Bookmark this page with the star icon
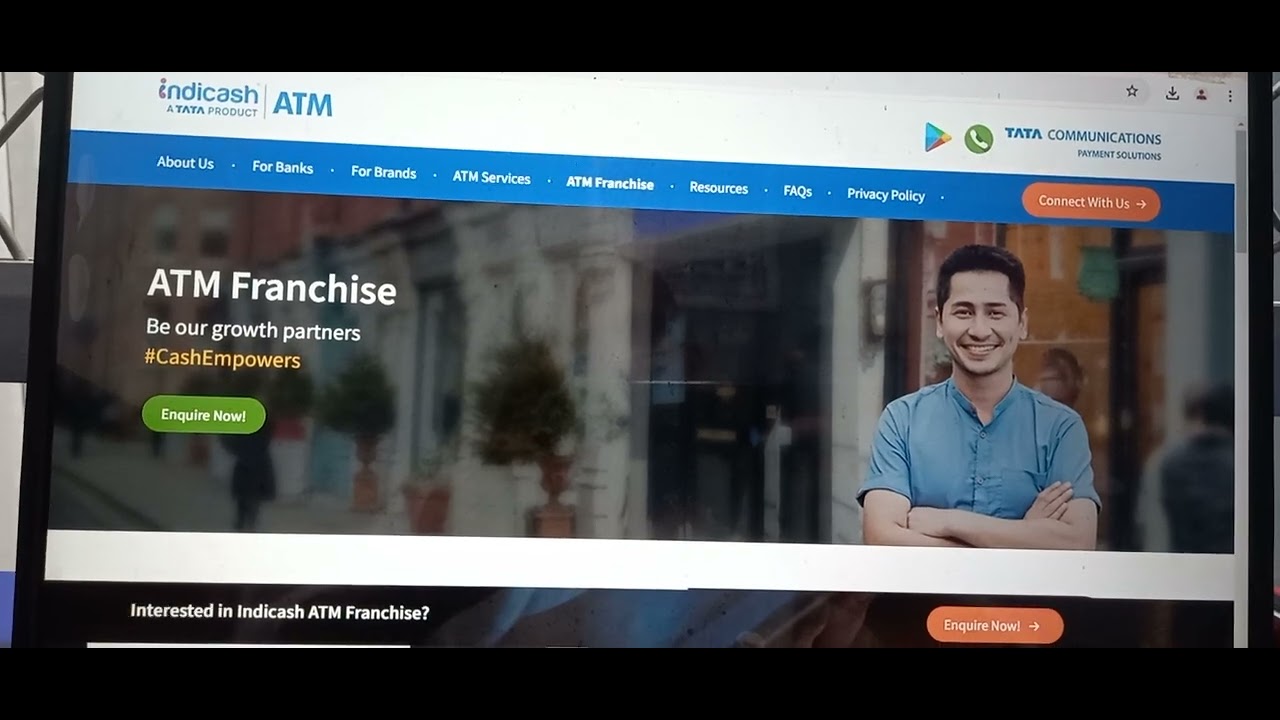The width and height of the screenshot is (1280, 720). tap(1132, 91)
